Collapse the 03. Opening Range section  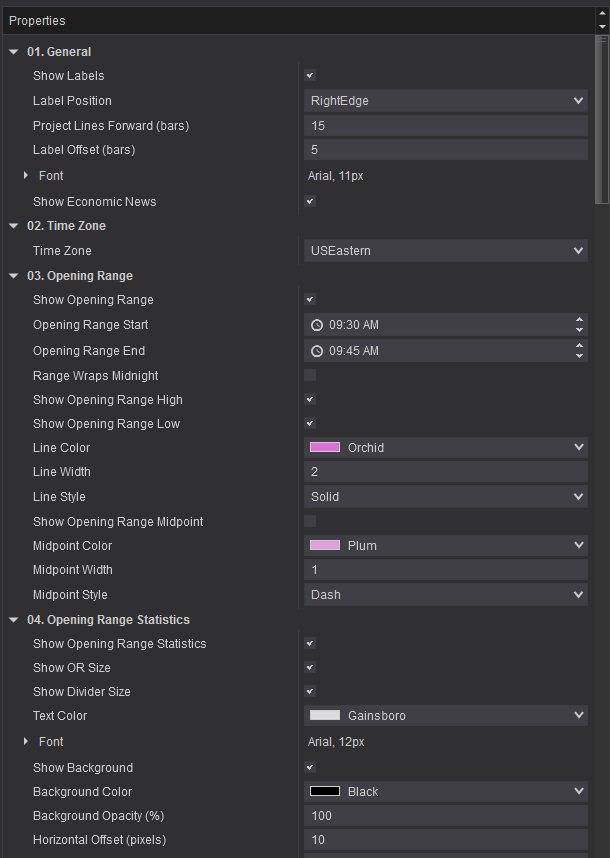coord(14,276)
